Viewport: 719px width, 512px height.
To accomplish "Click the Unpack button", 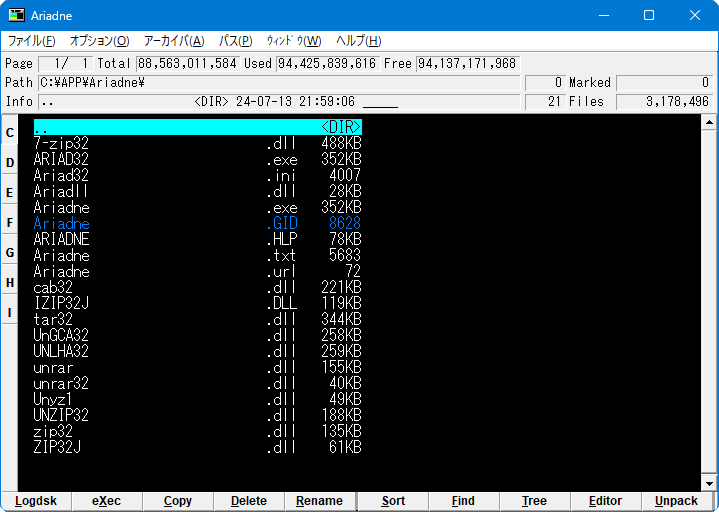I will 677,501.
